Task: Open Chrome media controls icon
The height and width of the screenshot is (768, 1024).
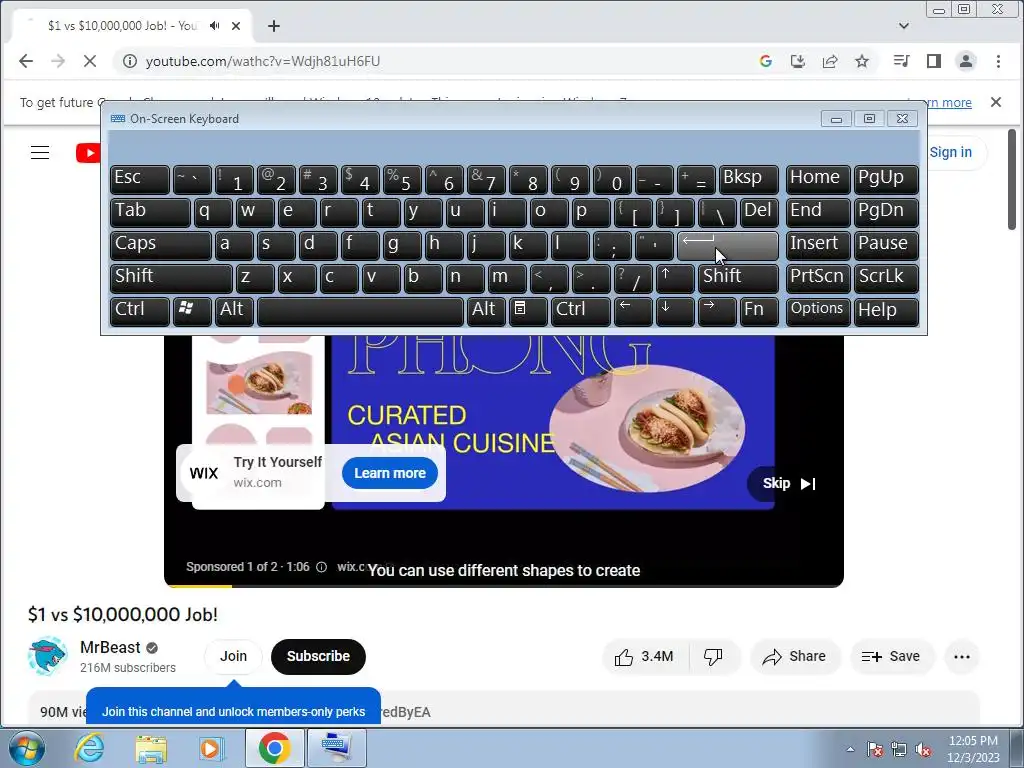Action: [901, 61]
